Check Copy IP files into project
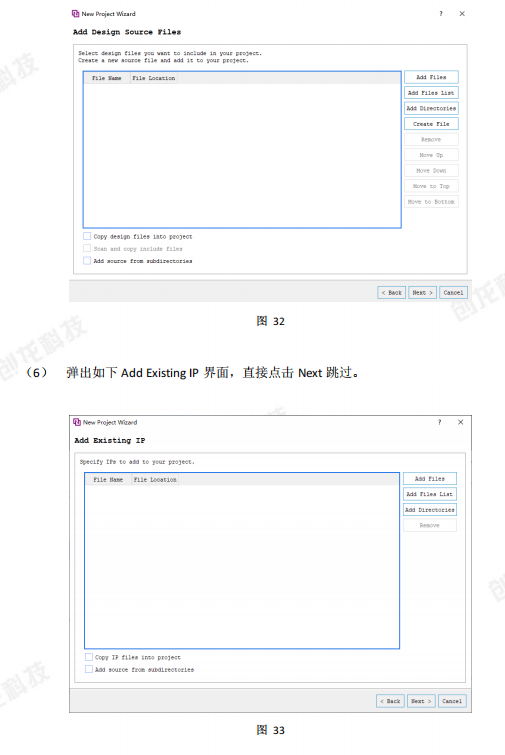505x755 pixels. [x=89, y=657]
